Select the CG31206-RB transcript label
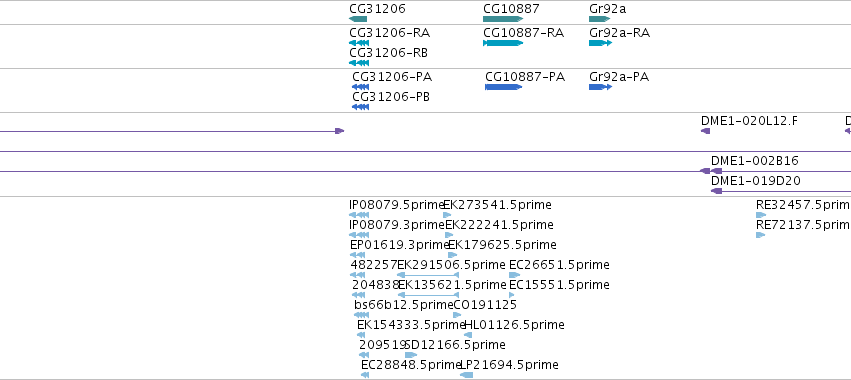Viewport: 851px width, 380px height. click(389, 53)
